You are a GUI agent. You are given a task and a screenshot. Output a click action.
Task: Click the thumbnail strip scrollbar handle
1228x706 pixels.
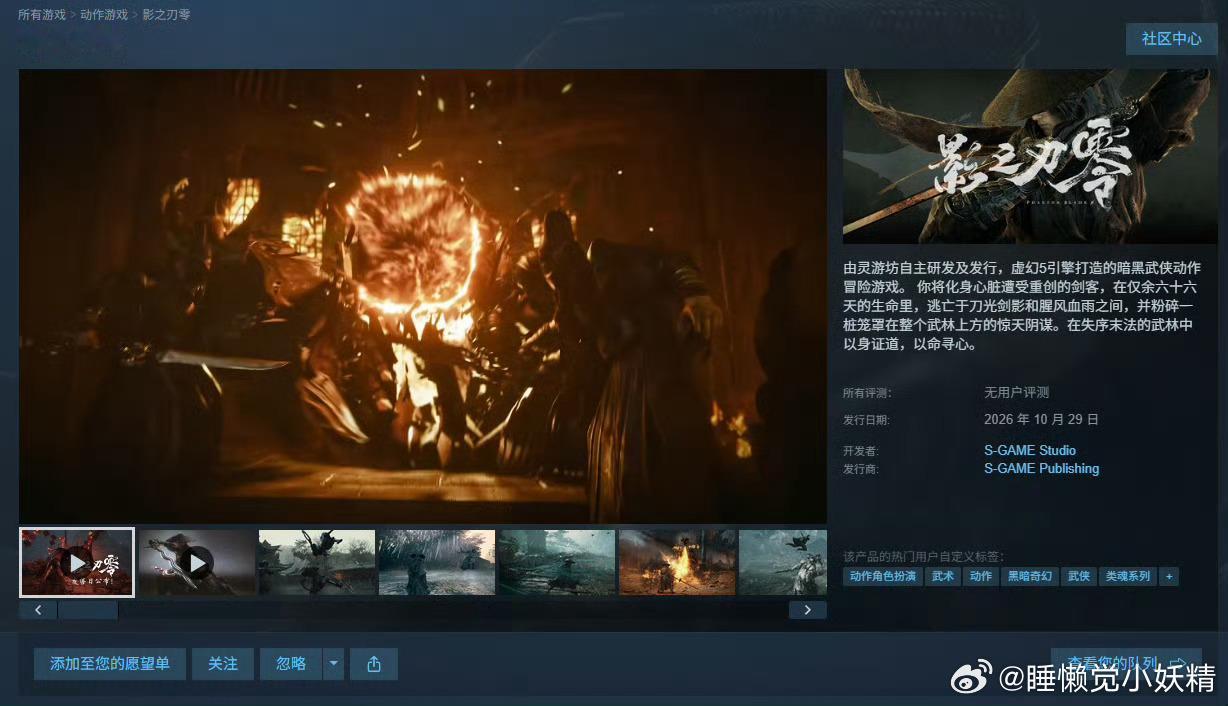point(88,610)
